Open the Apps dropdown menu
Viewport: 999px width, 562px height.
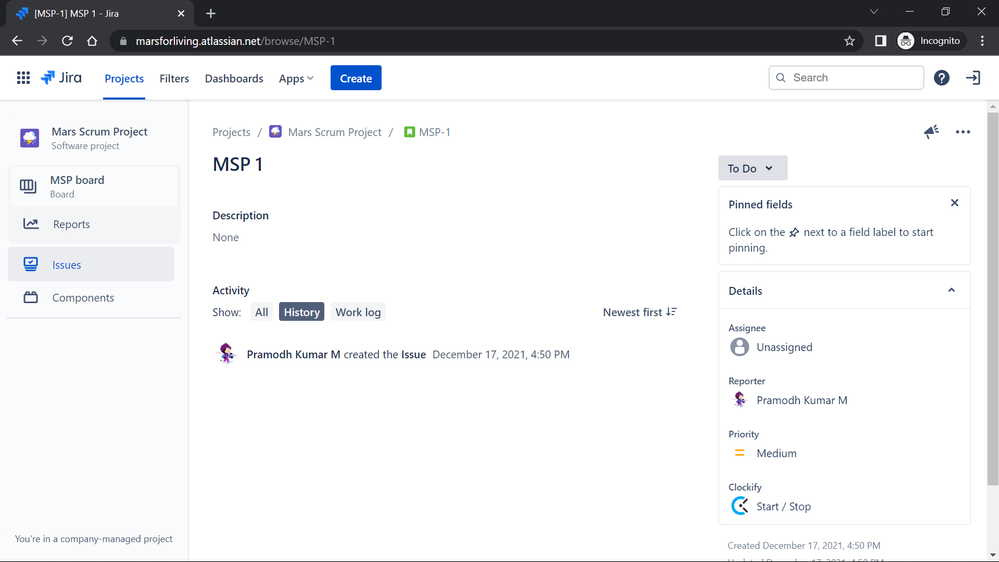(x=296, y=78)
